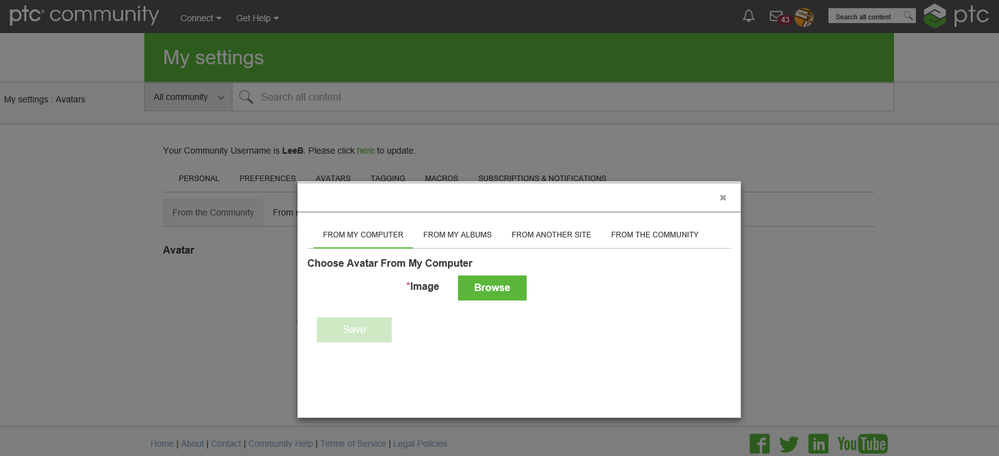
Task: Select the From My Computer tab
Action: click(363, 235)
